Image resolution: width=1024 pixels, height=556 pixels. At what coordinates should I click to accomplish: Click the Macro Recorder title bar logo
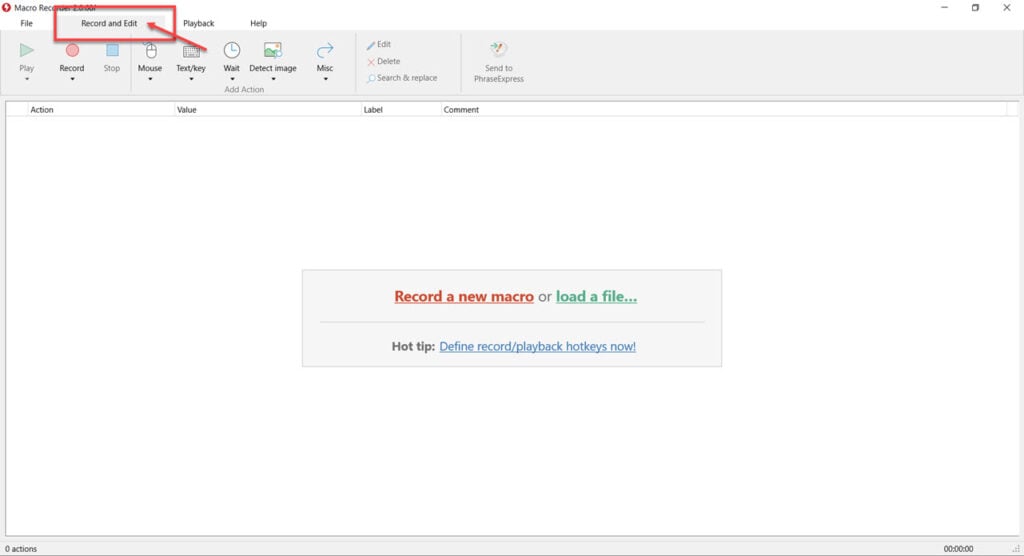coord(7,8)
